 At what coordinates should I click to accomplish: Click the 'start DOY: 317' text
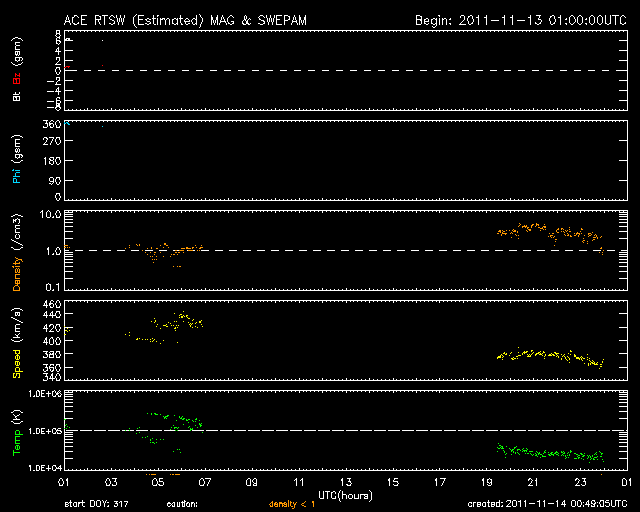pyautogui.click(x=96, y=505)
